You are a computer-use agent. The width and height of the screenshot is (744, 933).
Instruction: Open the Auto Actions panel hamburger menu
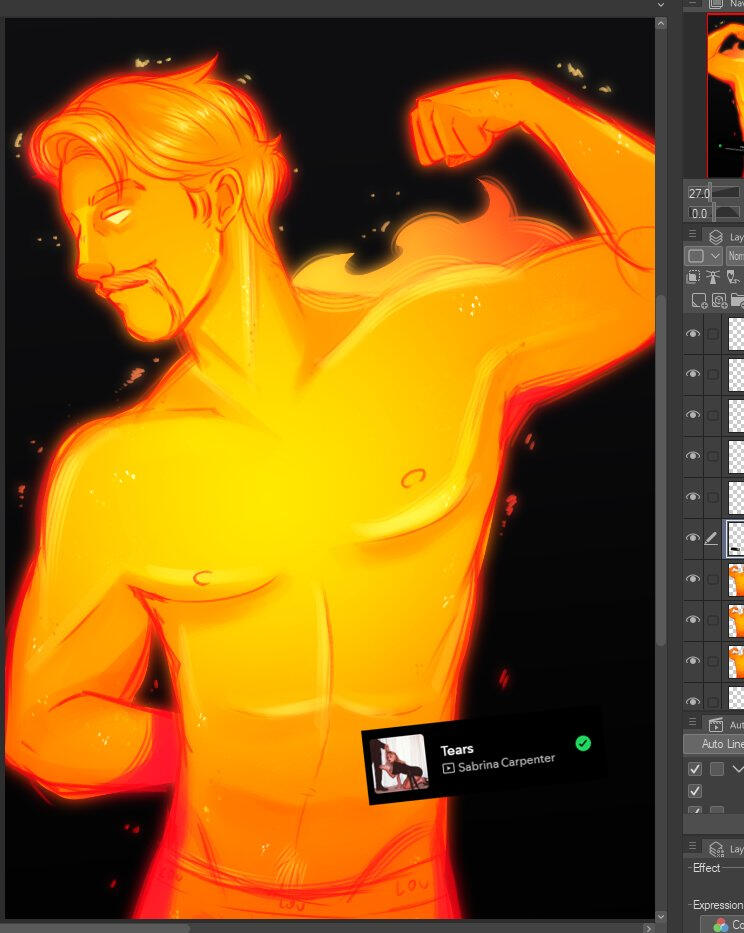click(x=692, y=723)
